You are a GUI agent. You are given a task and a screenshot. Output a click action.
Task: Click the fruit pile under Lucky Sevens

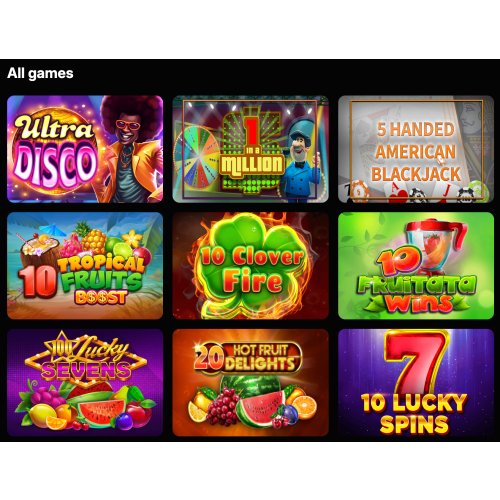point(85,407)
